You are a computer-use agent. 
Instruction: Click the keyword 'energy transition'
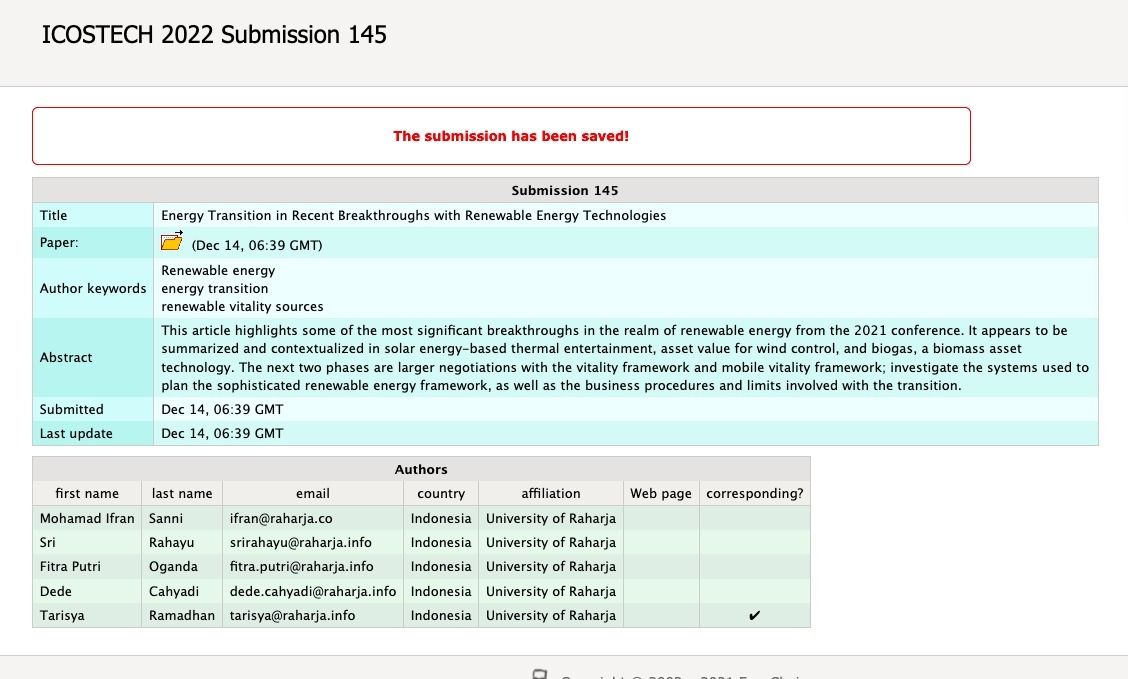point(214,288)
